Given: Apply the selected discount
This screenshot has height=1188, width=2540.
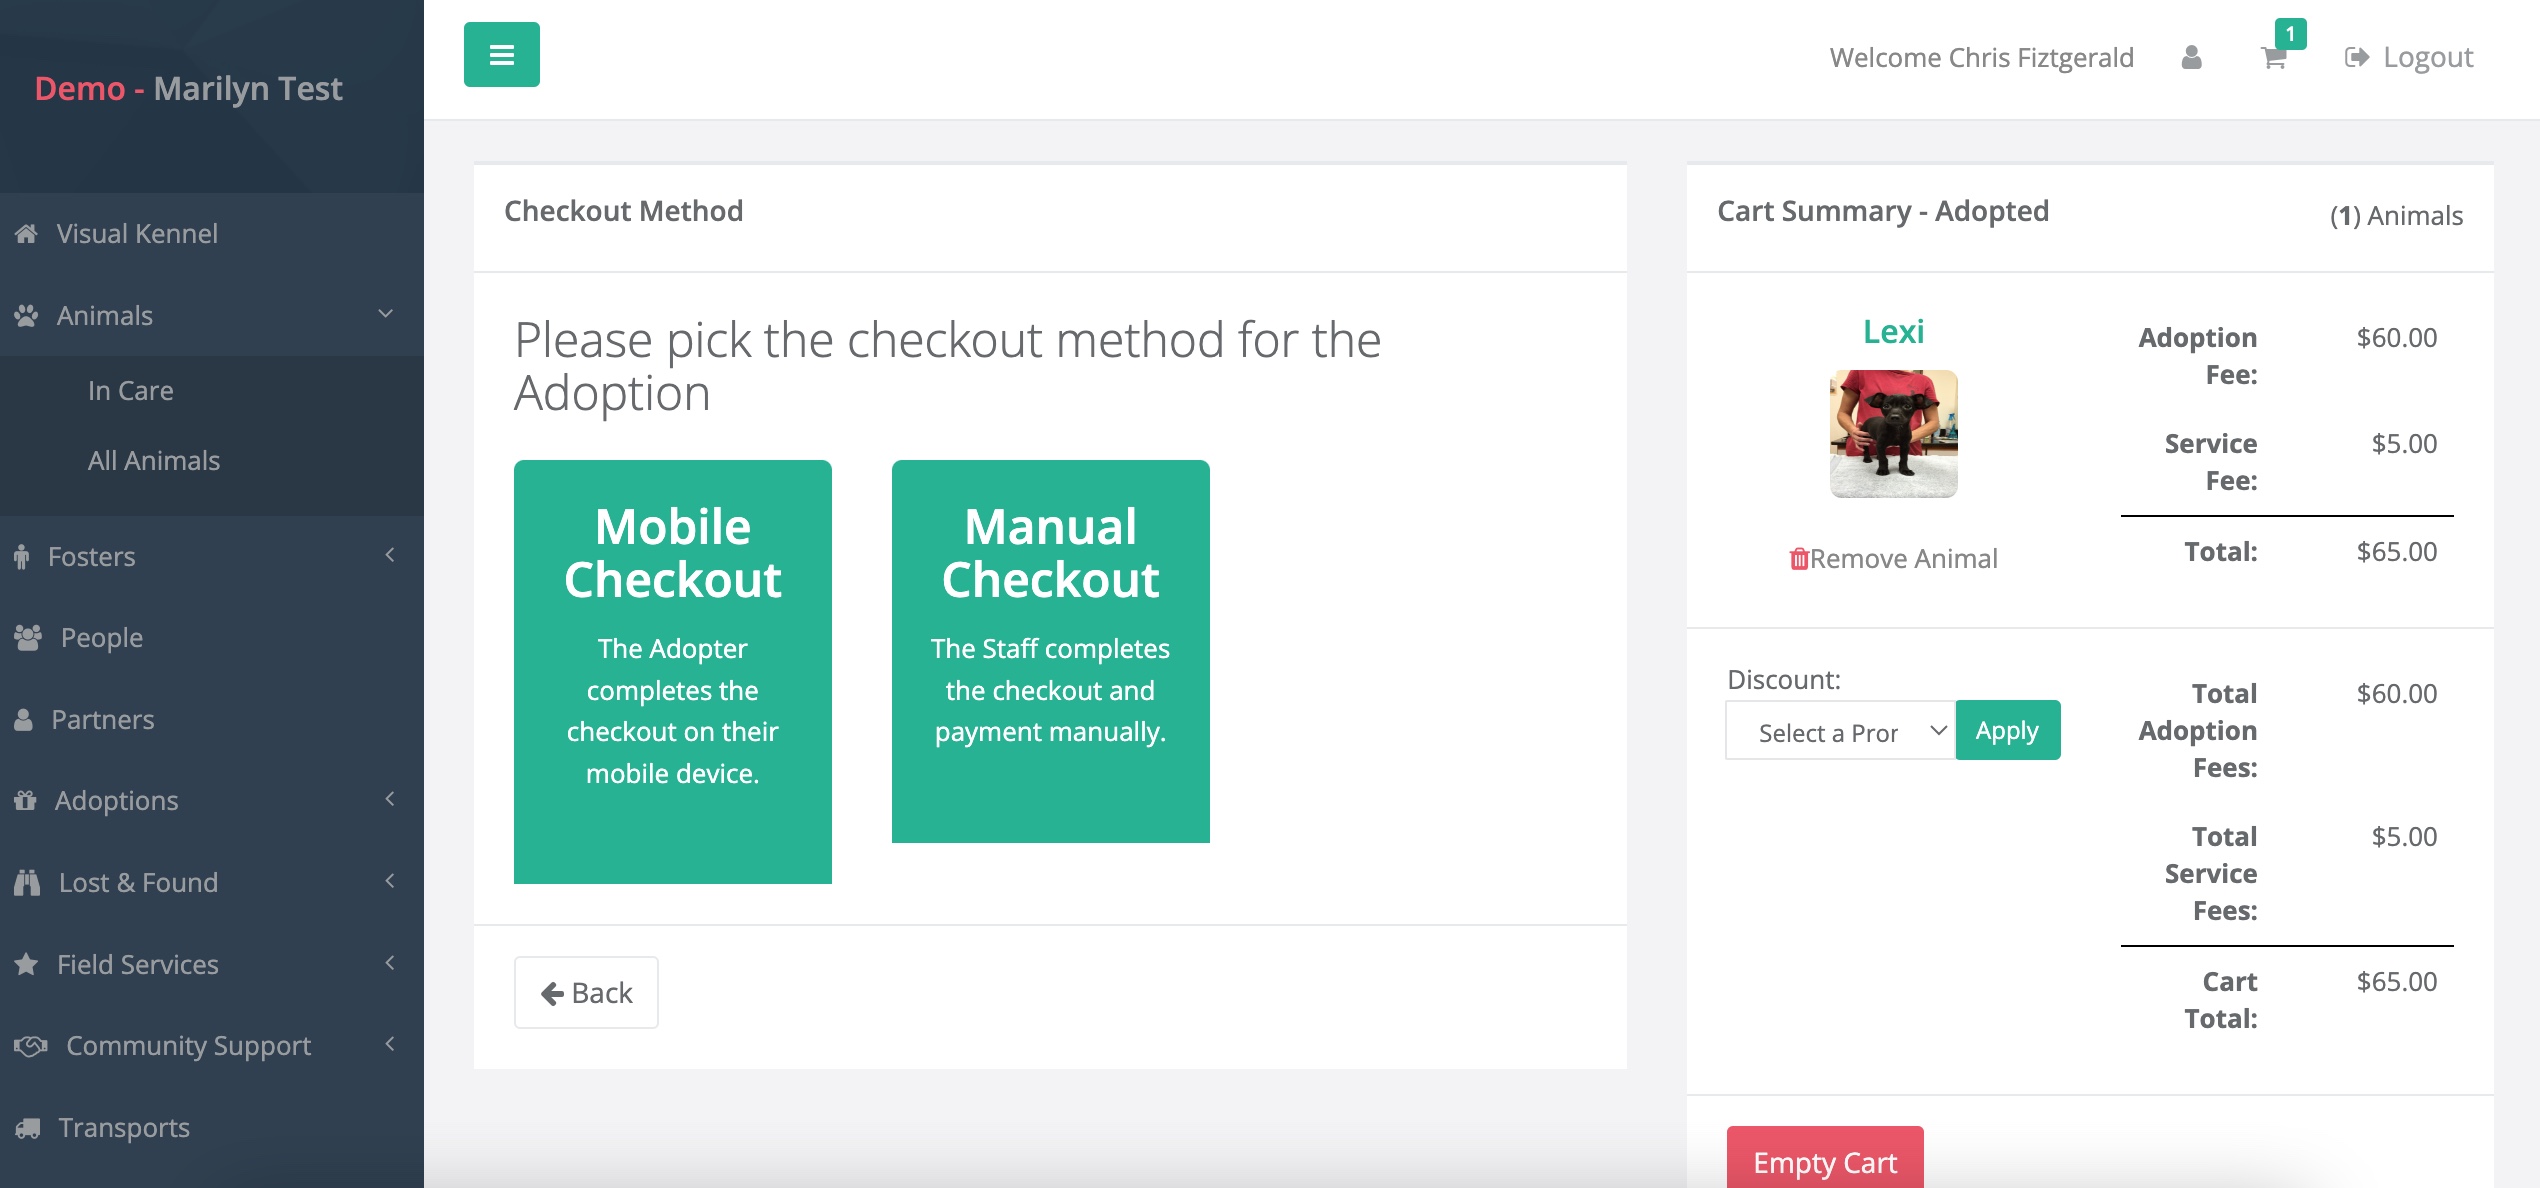Looking at the screenshot, I should tap(2006, 730).
